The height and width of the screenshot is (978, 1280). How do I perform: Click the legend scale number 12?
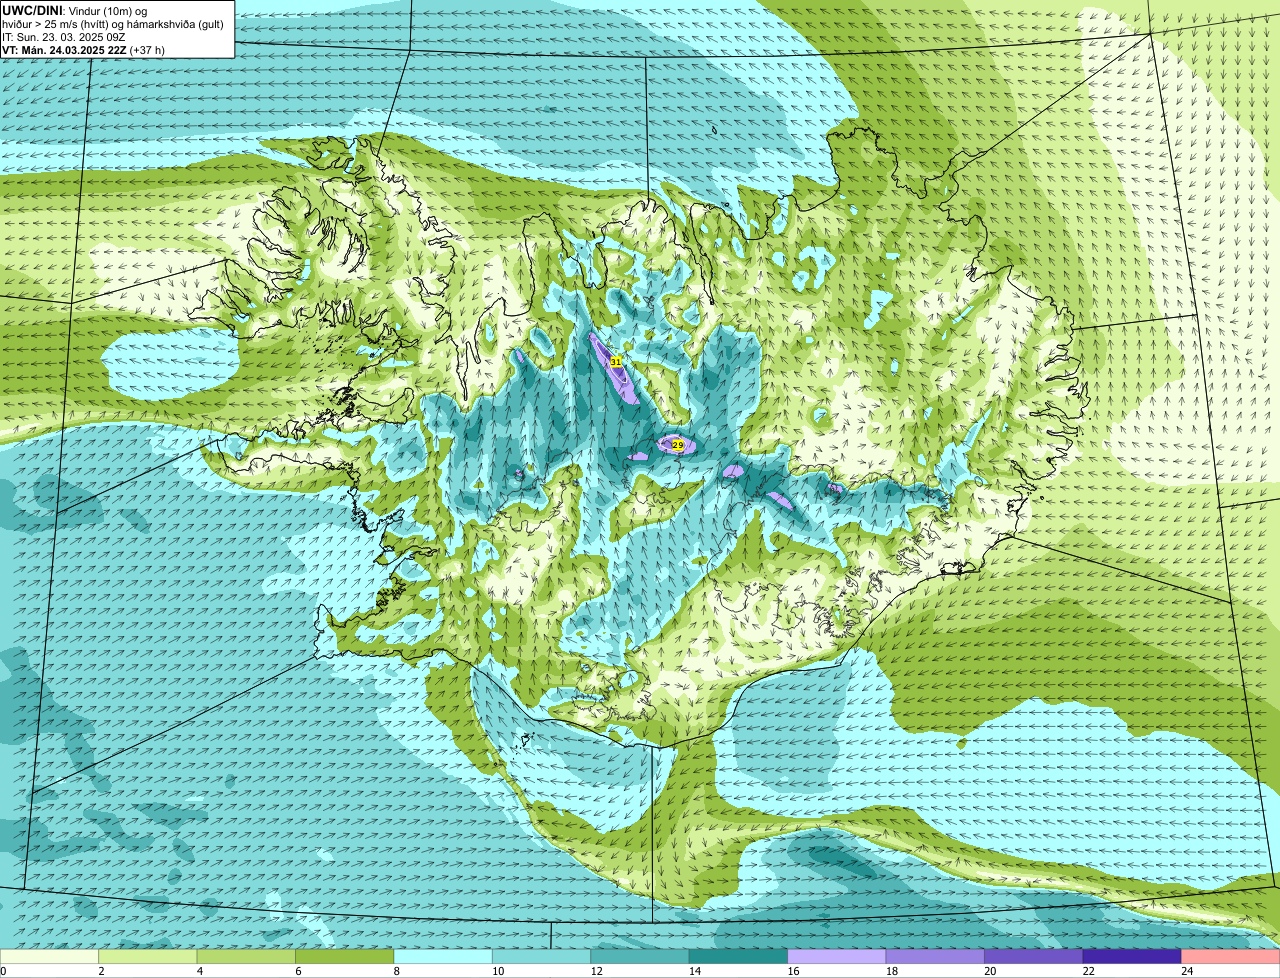click(x=596, y=971)
